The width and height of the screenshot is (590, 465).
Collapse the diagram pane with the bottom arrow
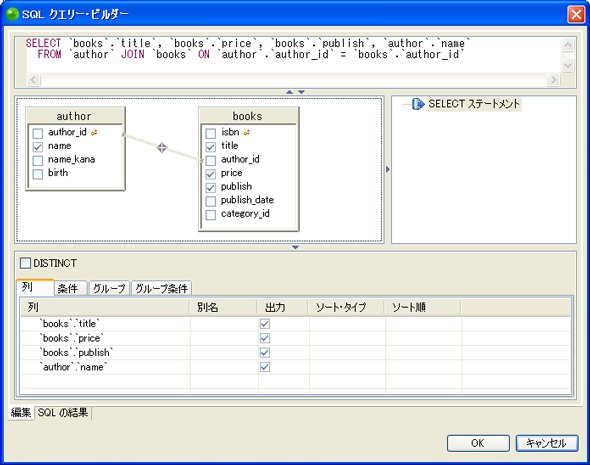(x=295, y=247)
